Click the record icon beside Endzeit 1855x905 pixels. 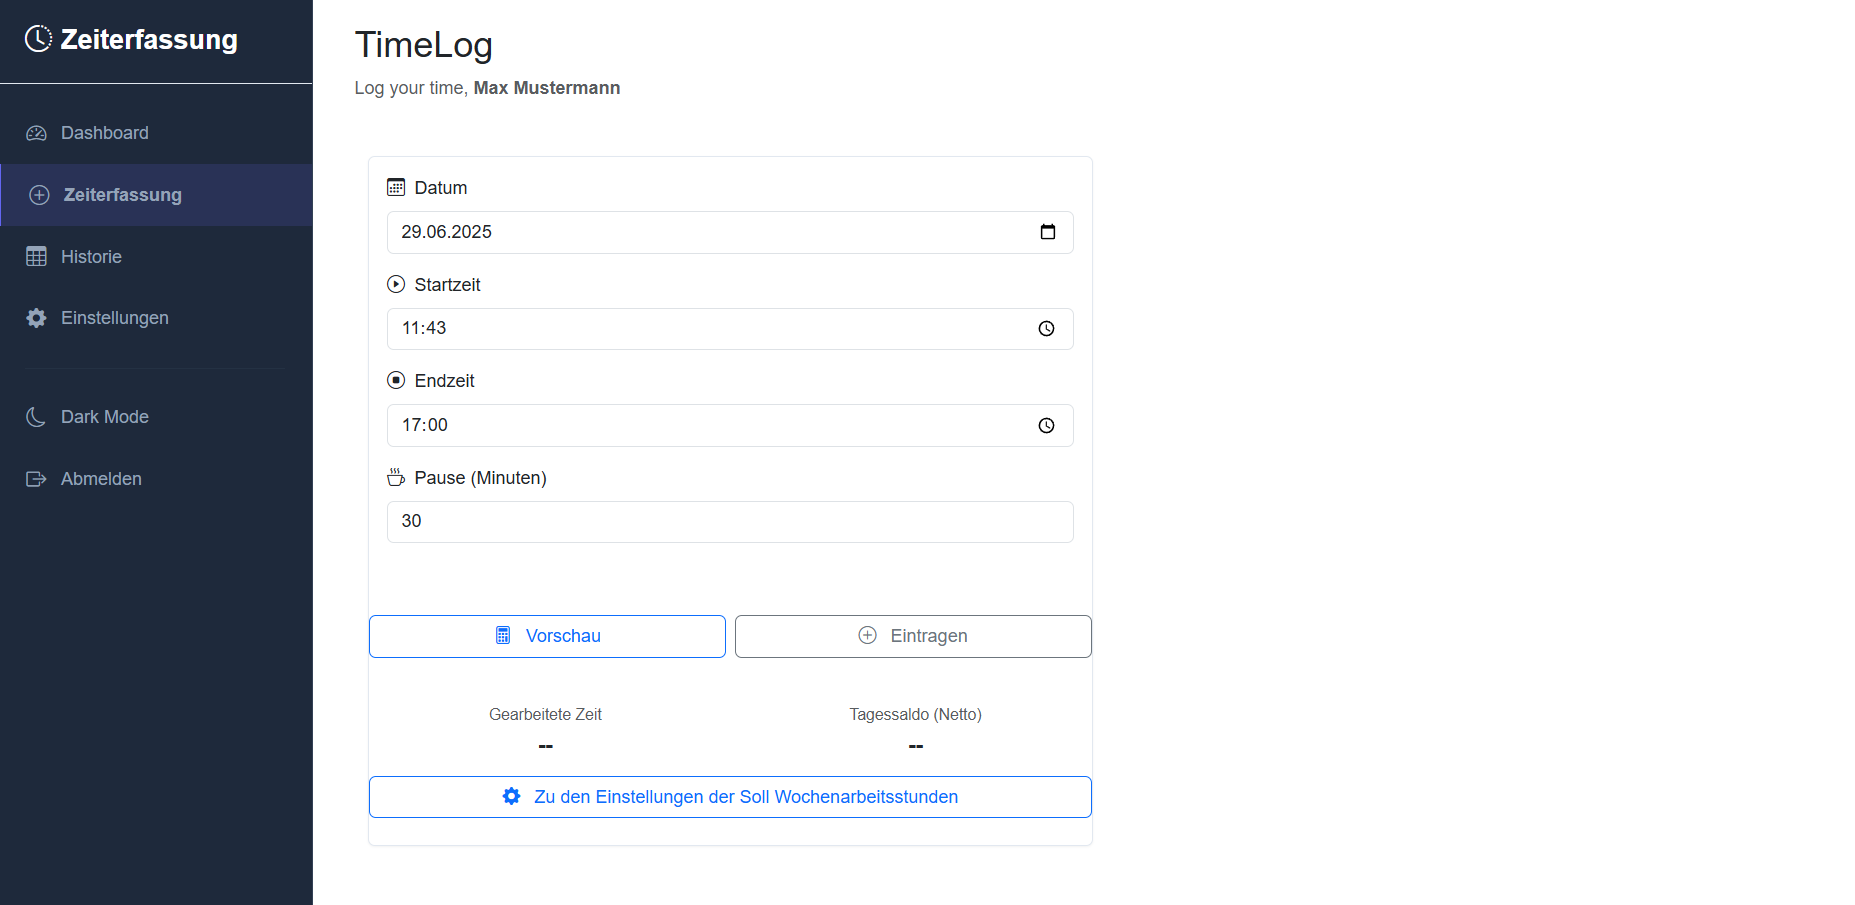click(x=396, y=379)
